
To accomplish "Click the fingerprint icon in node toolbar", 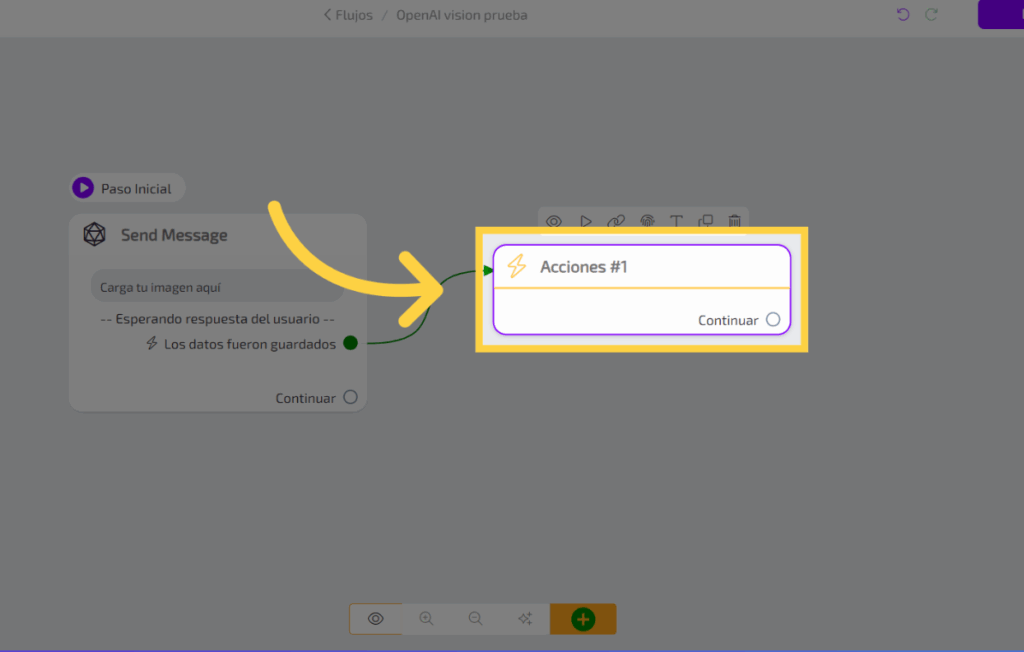I will click(x=647, y=221).
